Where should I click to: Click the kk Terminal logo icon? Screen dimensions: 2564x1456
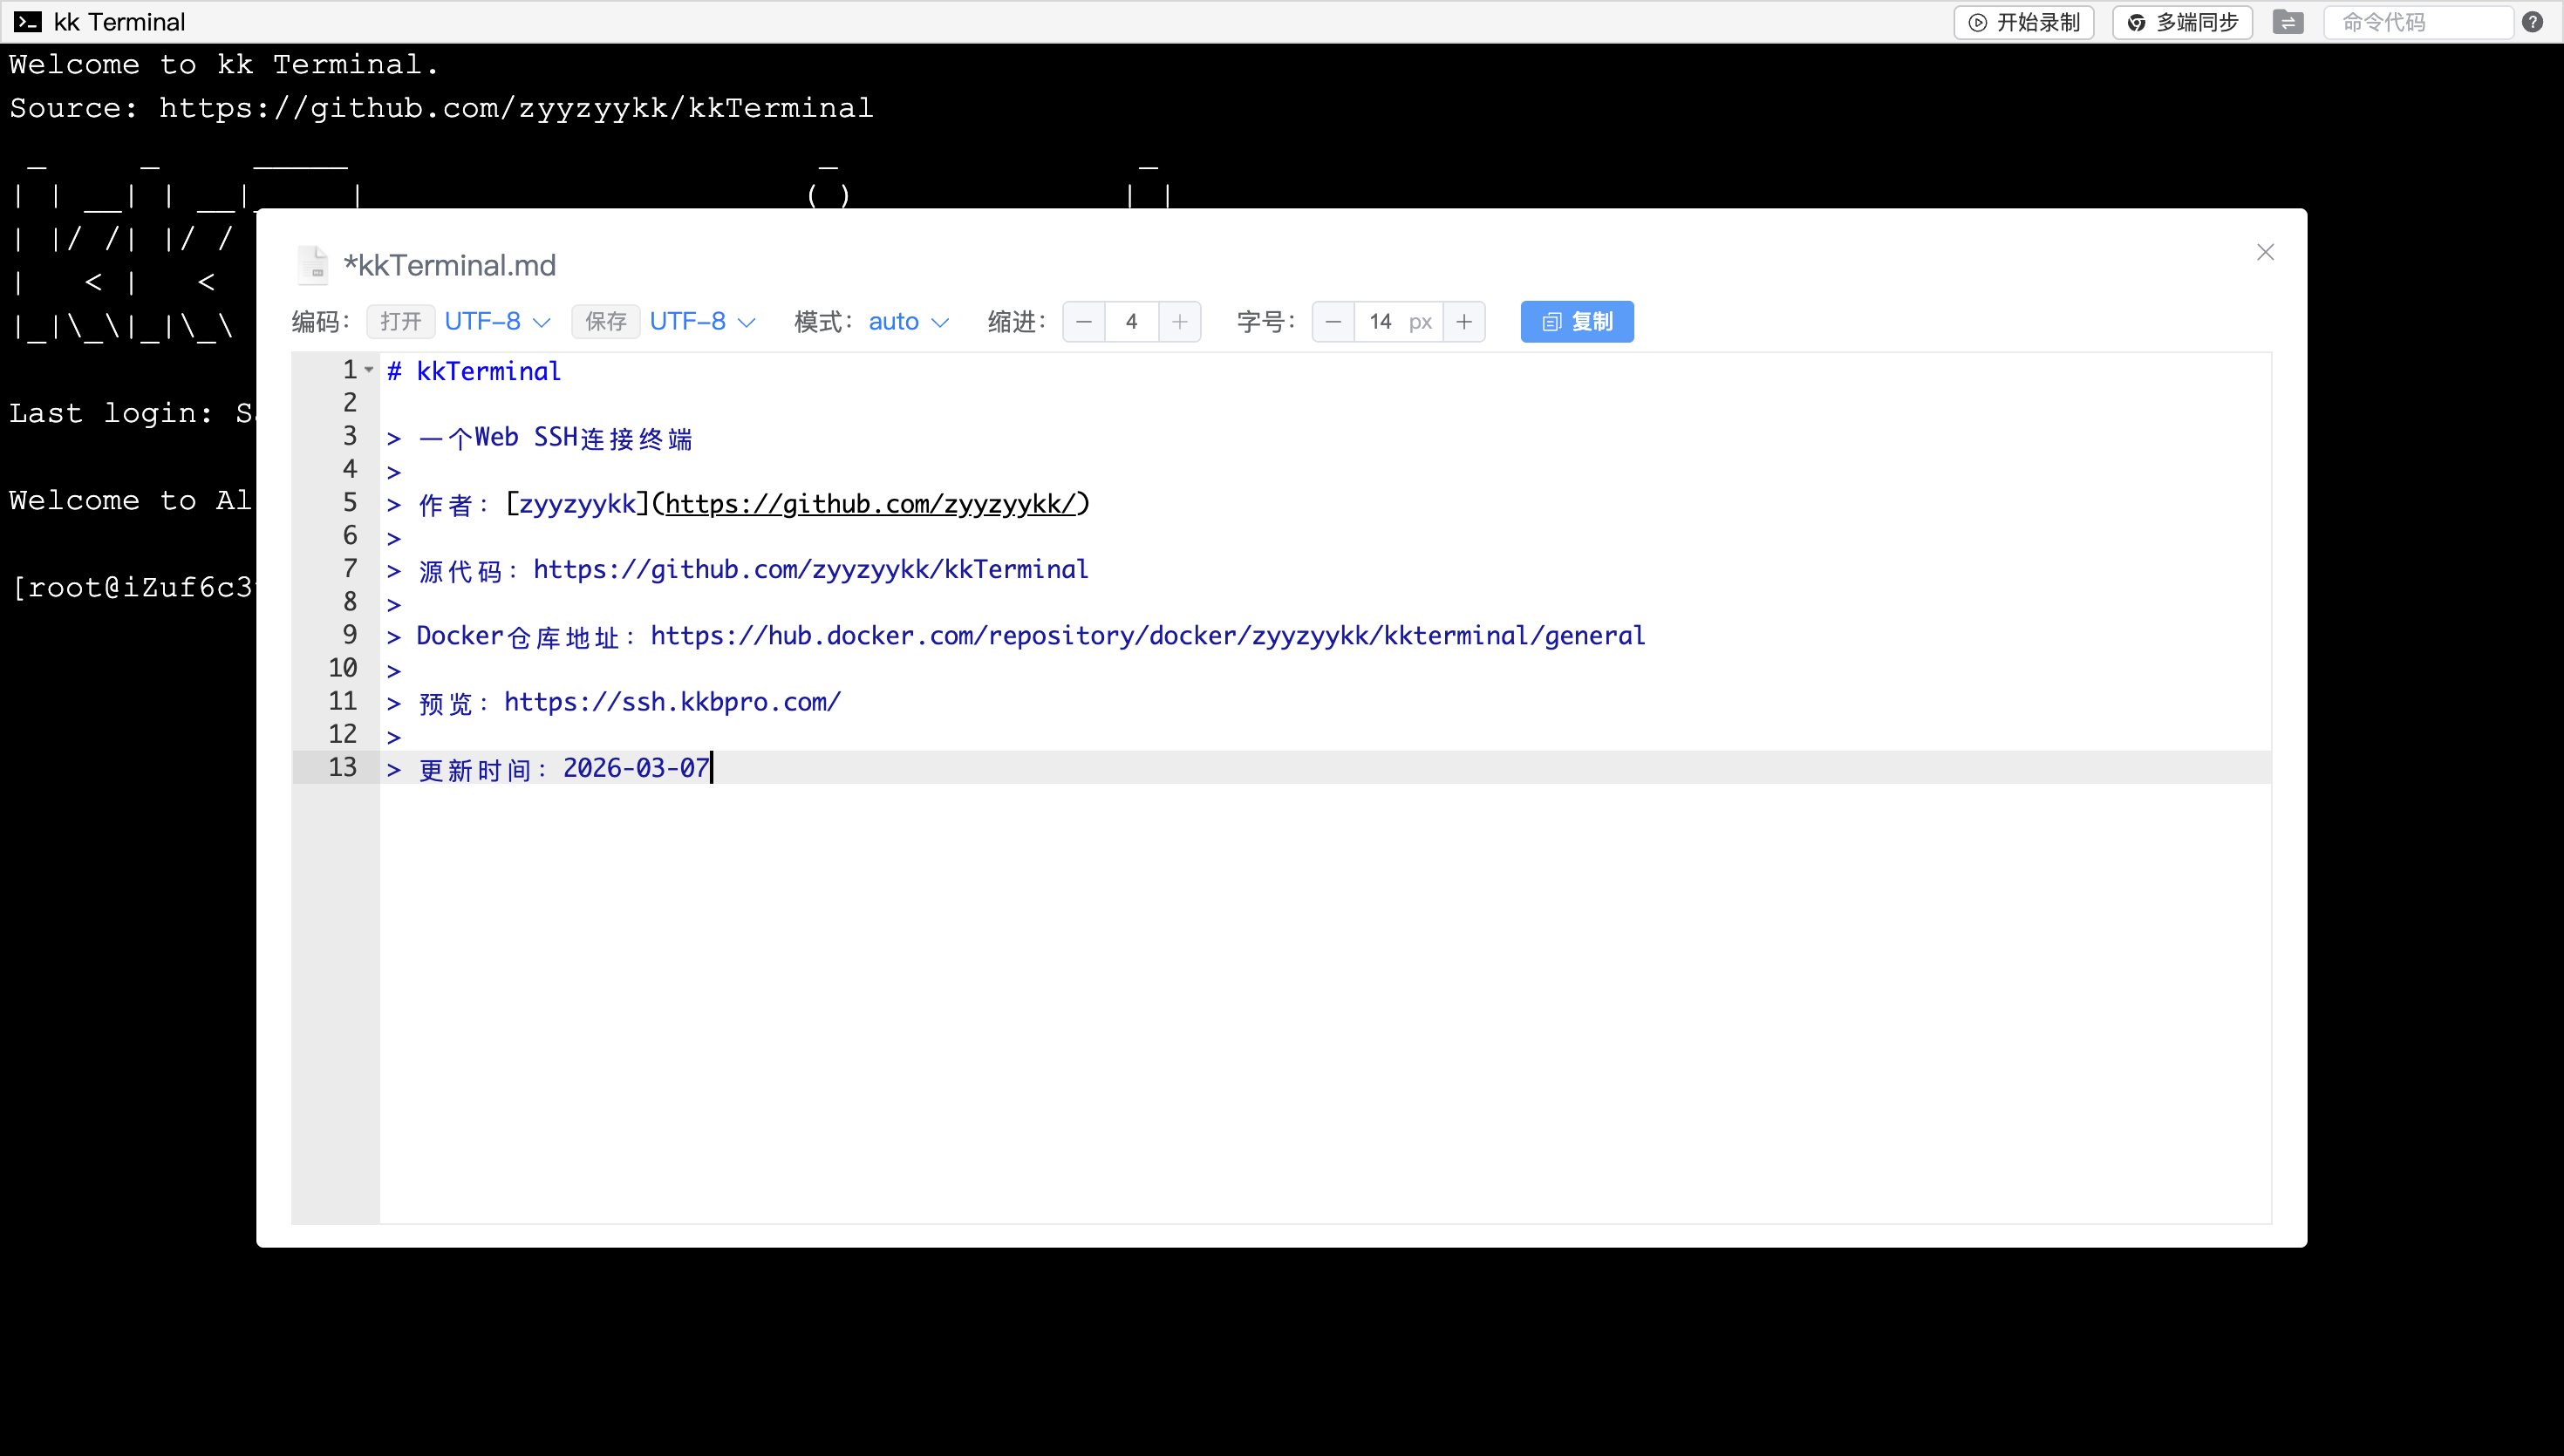27,22
